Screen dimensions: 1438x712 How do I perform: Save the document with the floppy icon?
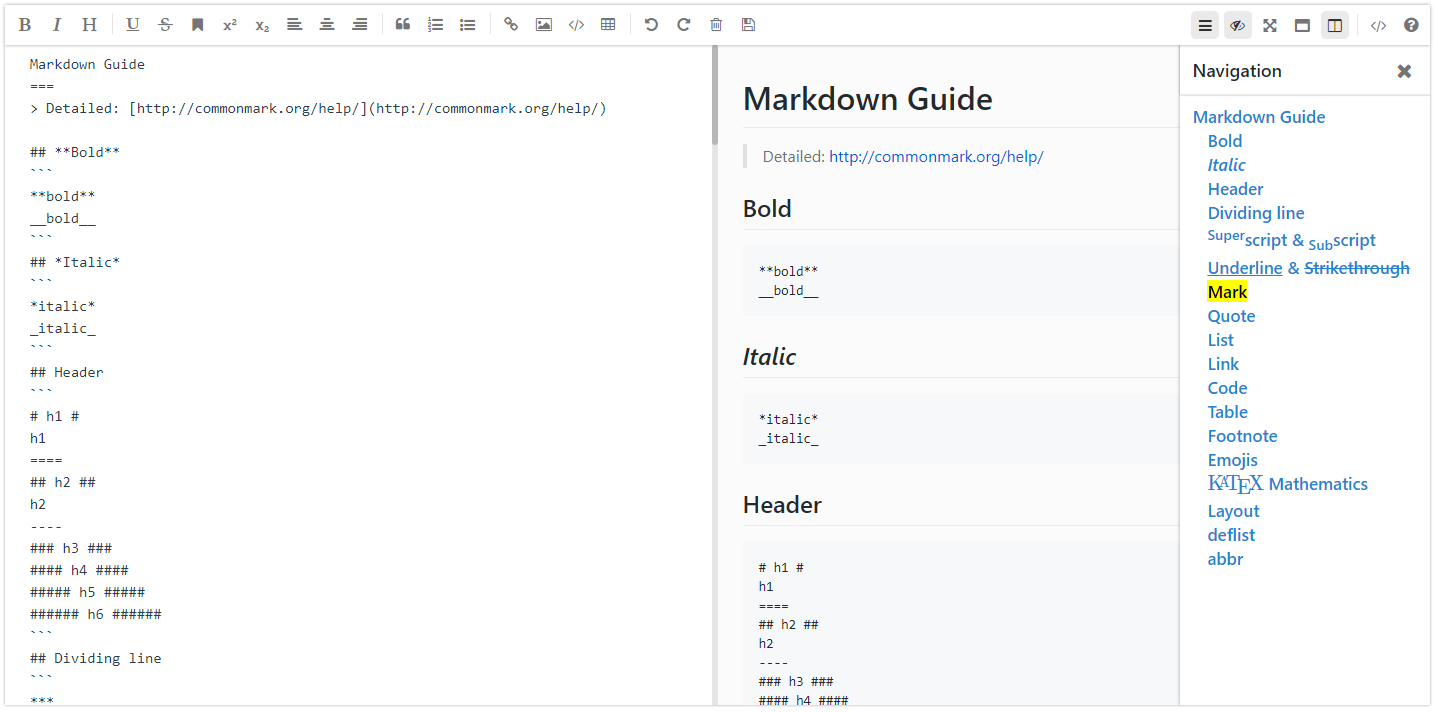click(x=748, y=25)
